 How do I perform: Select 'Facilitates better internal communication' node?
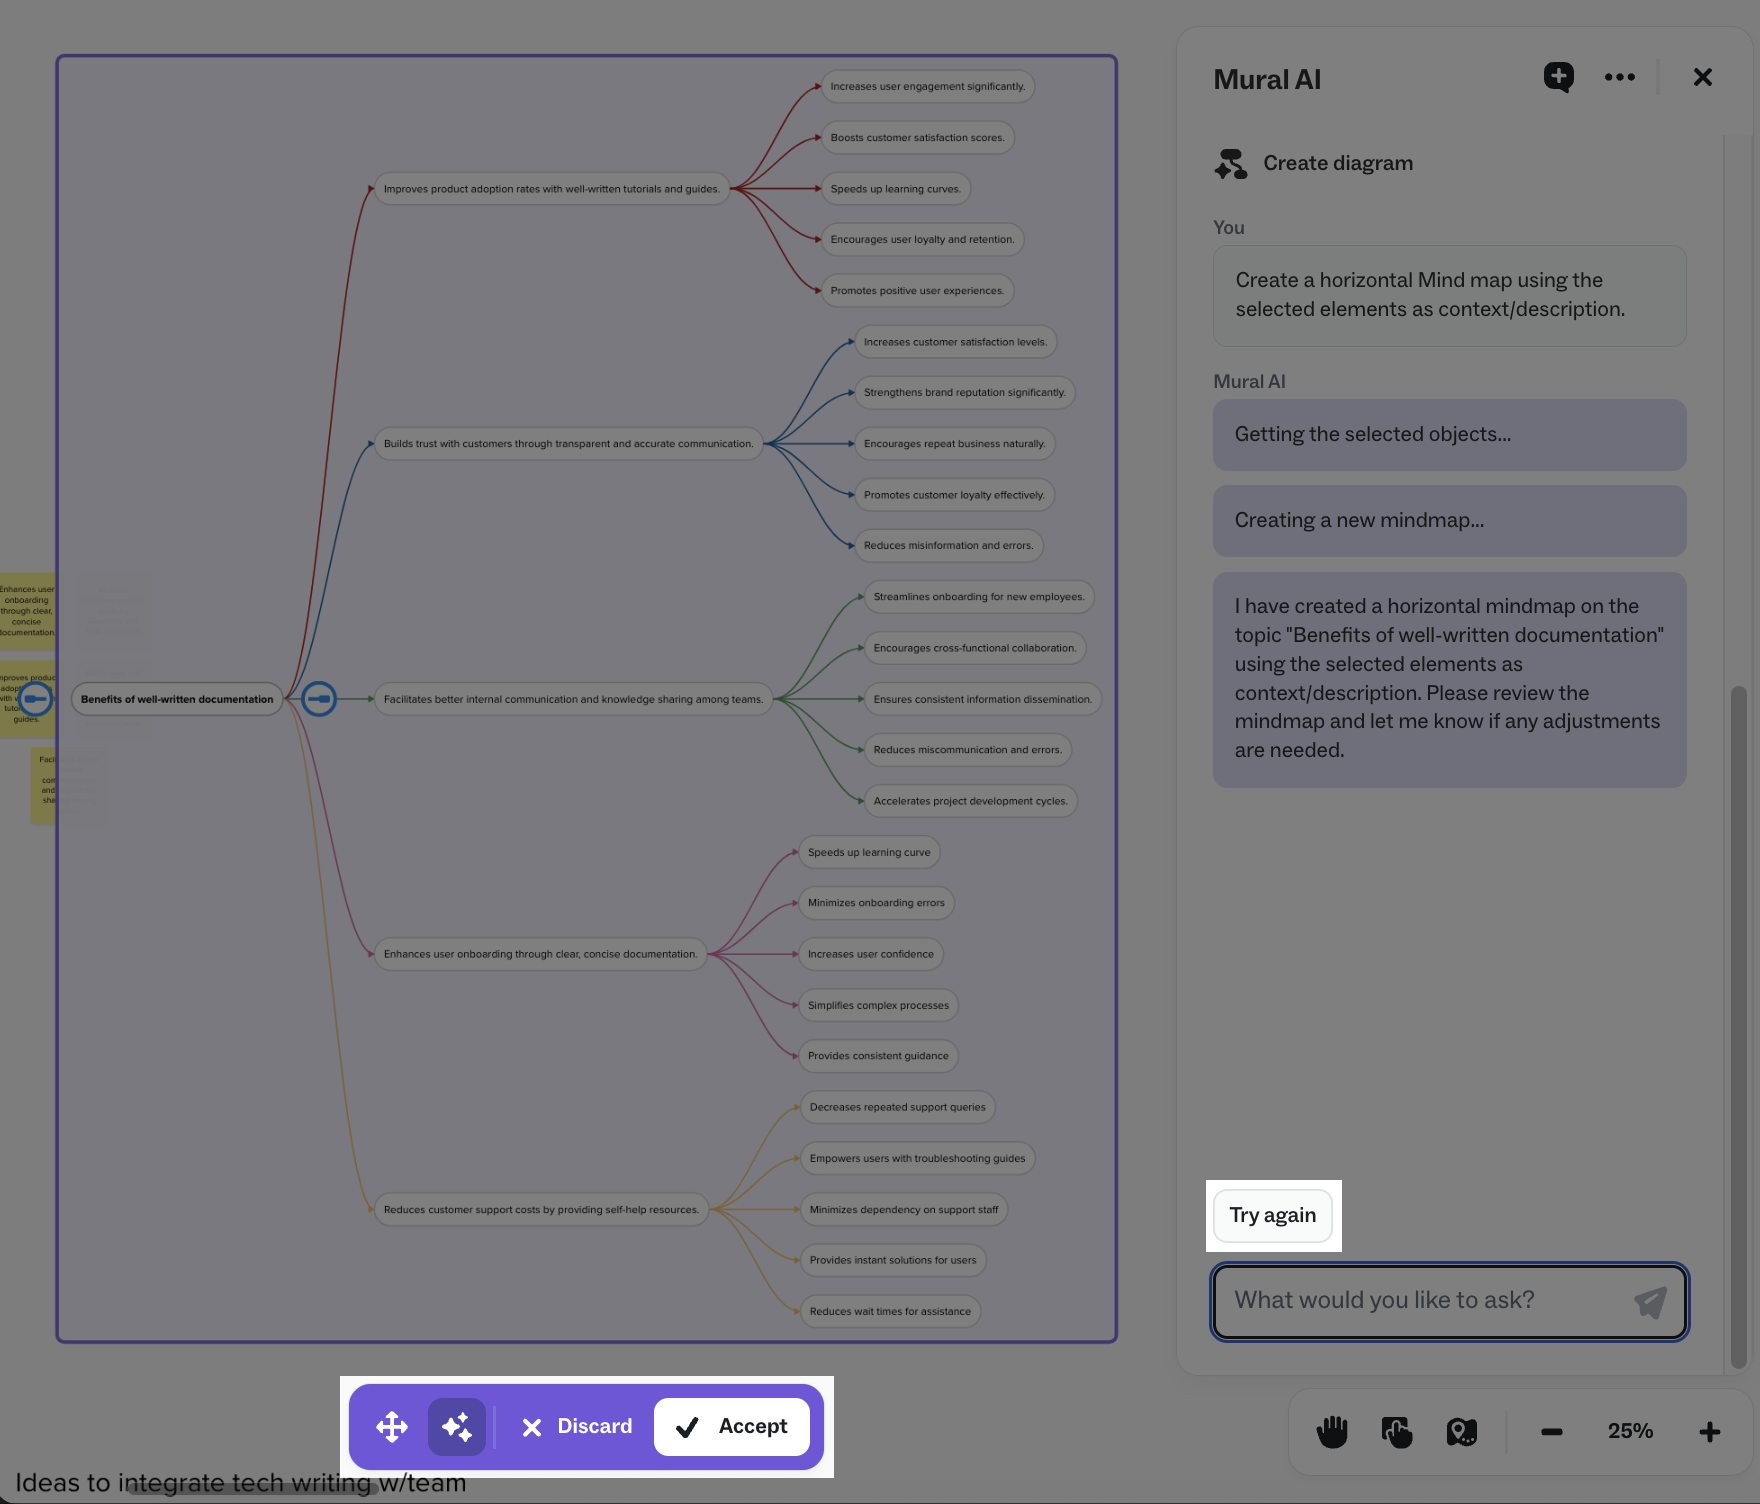[573, 699]
